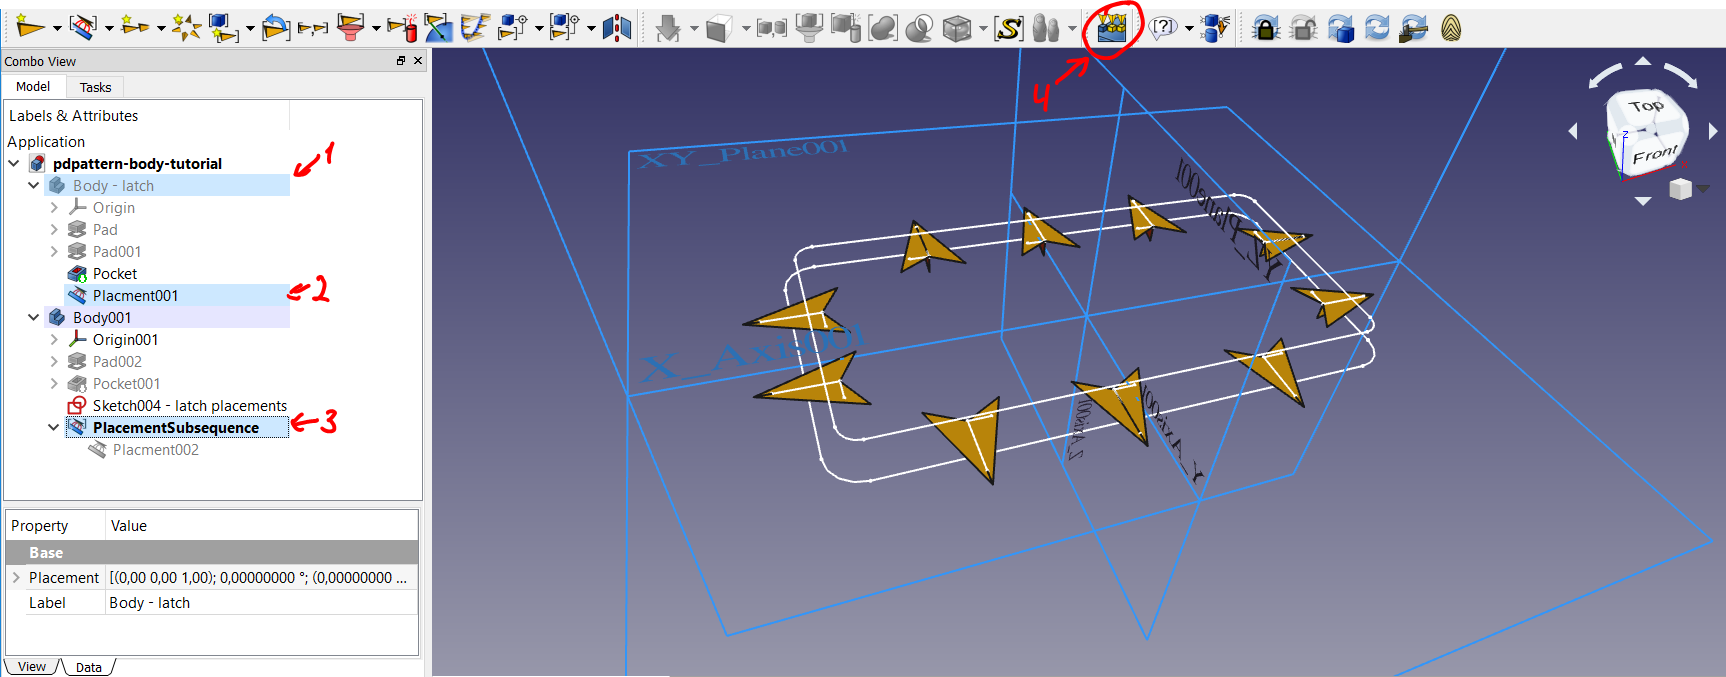
Task: Click the red funnel array filter icon
Action: click(x=350, y=29)
